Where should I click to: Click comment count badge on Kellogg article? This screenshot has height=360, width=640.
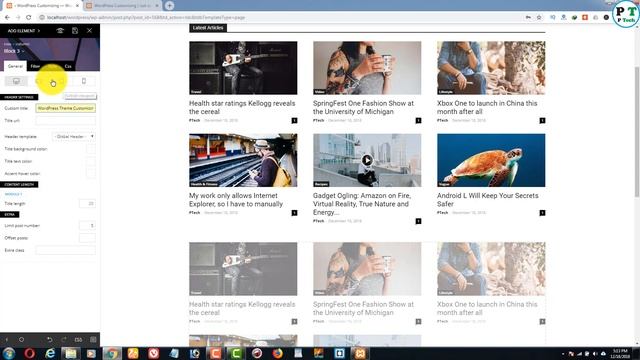(294, 120)
